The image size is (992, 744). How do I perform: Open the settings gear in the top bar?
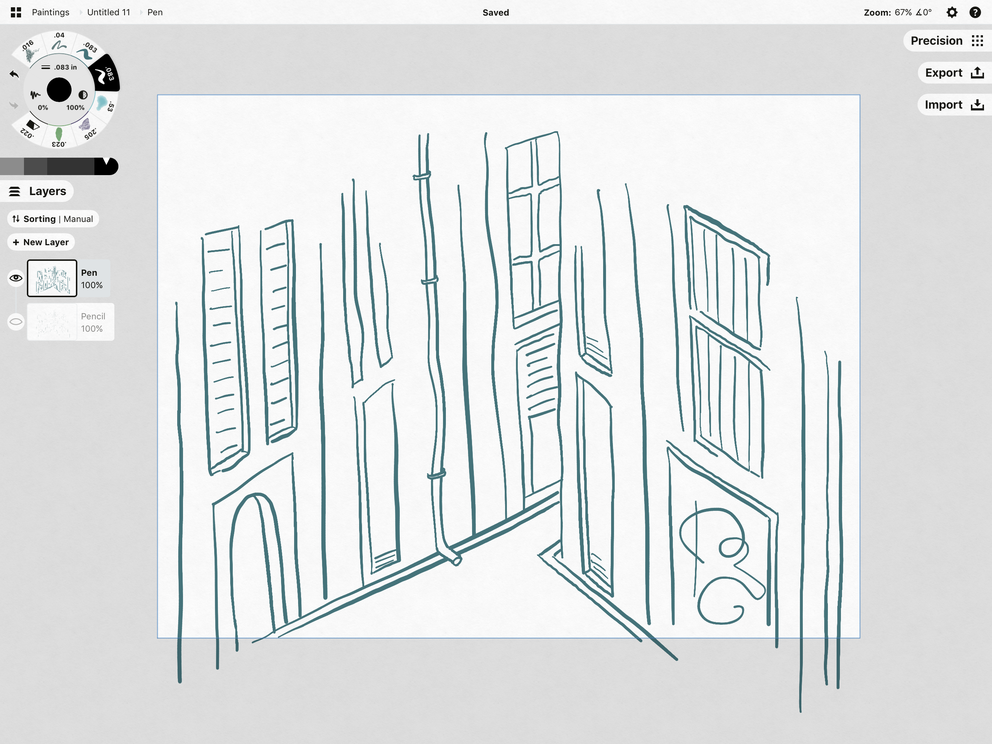[951, 12]
